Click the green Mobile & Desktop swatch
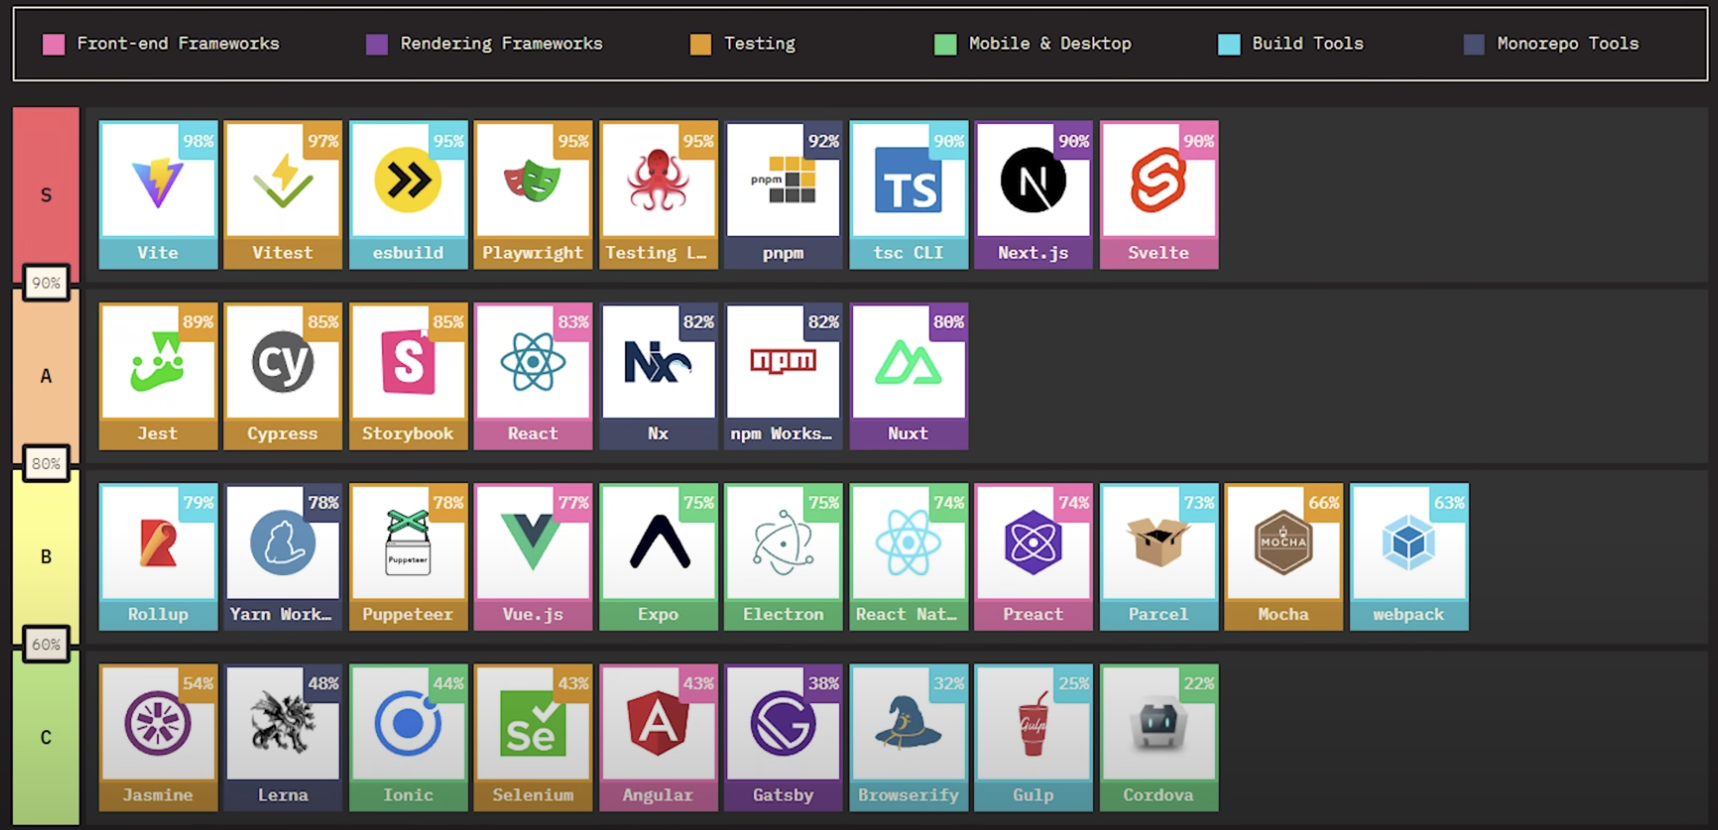 (945, 44)
